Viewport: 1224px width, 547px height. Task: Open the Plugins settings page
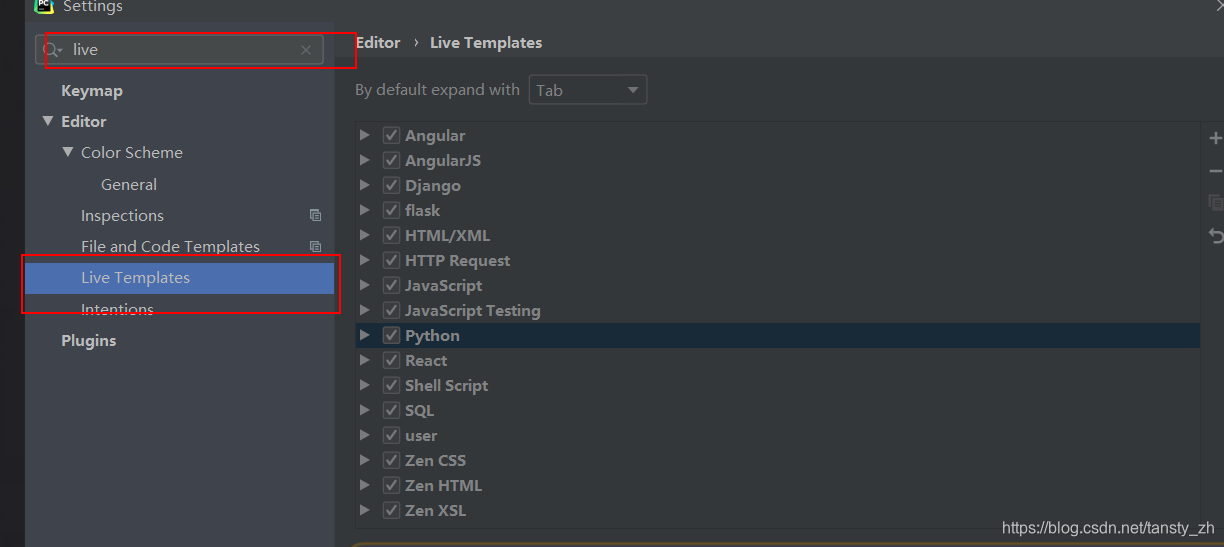(x=89, y=340)
